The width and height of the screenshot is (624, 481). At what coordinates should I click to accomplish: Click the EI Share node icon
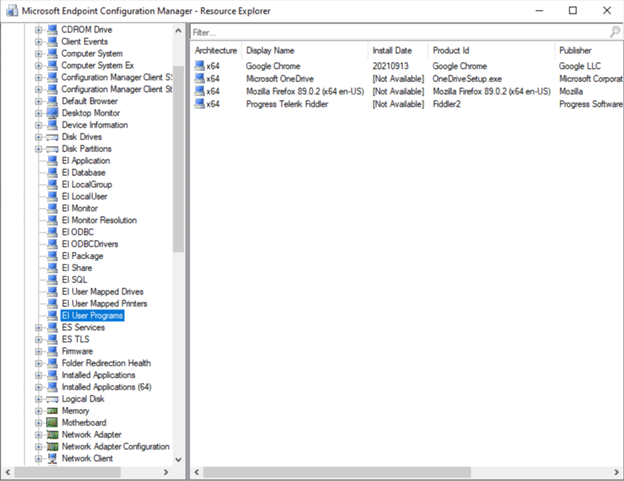click(52, 268)
